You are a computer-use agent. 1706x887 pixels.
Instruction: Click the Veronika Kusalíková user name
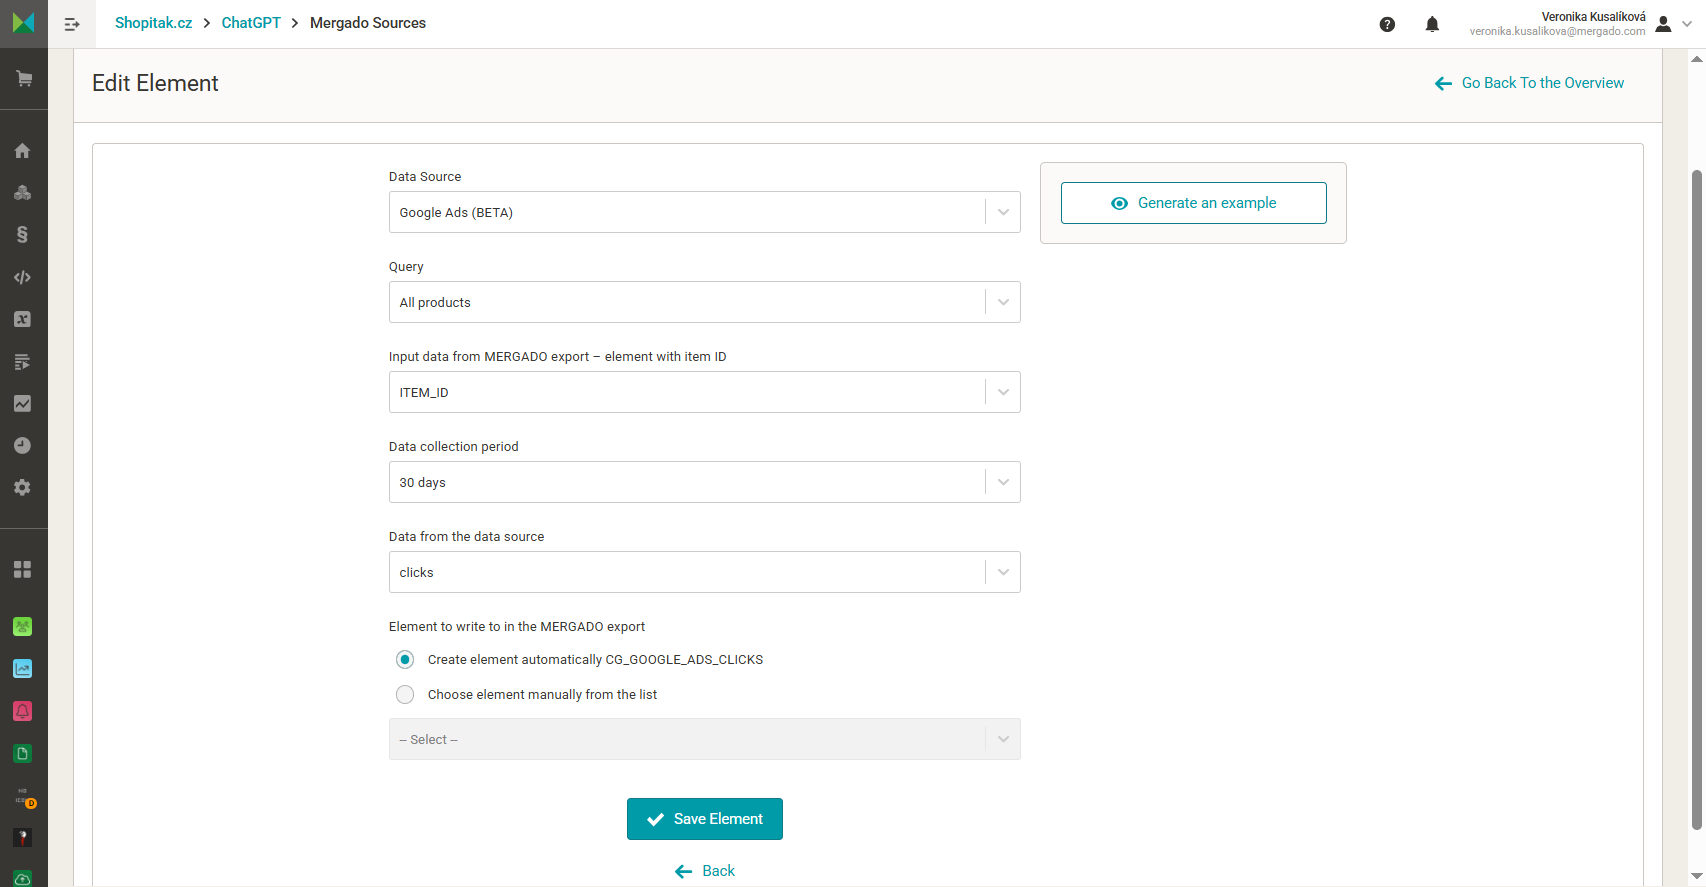1593,17
